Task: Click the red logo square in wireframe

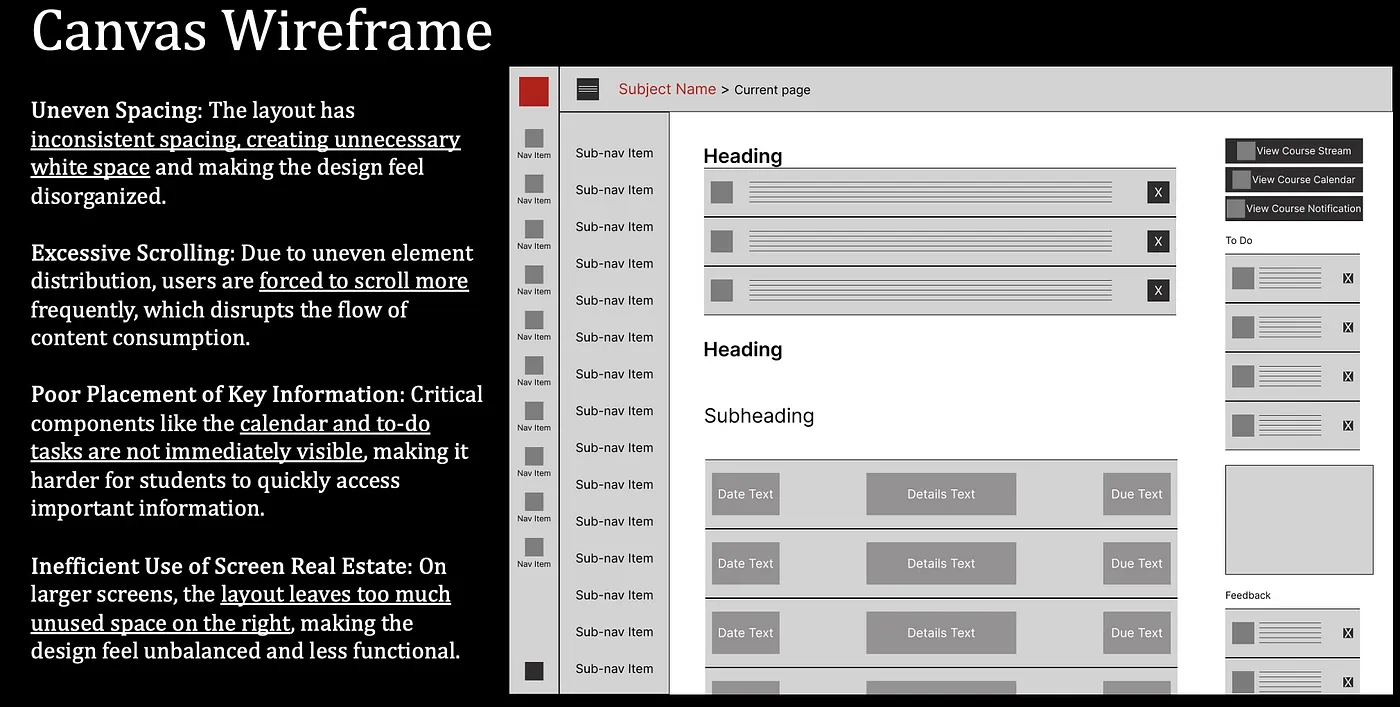Action: pos(534,92)
